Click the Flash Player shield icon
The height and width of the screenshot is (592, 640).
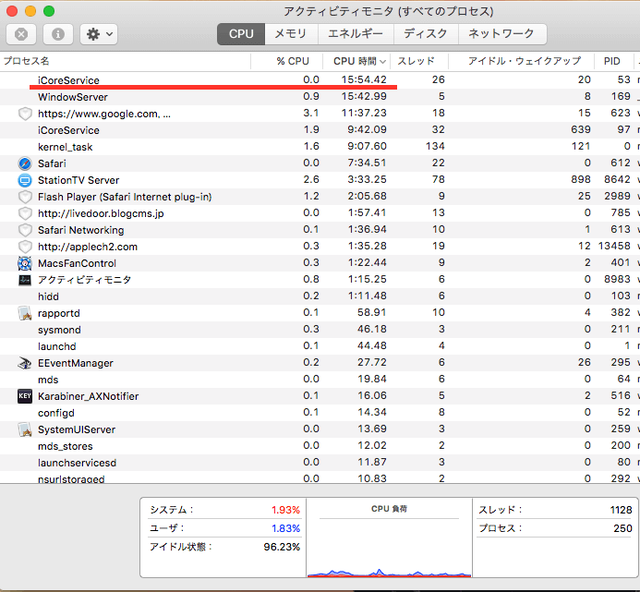coord(25,197)
